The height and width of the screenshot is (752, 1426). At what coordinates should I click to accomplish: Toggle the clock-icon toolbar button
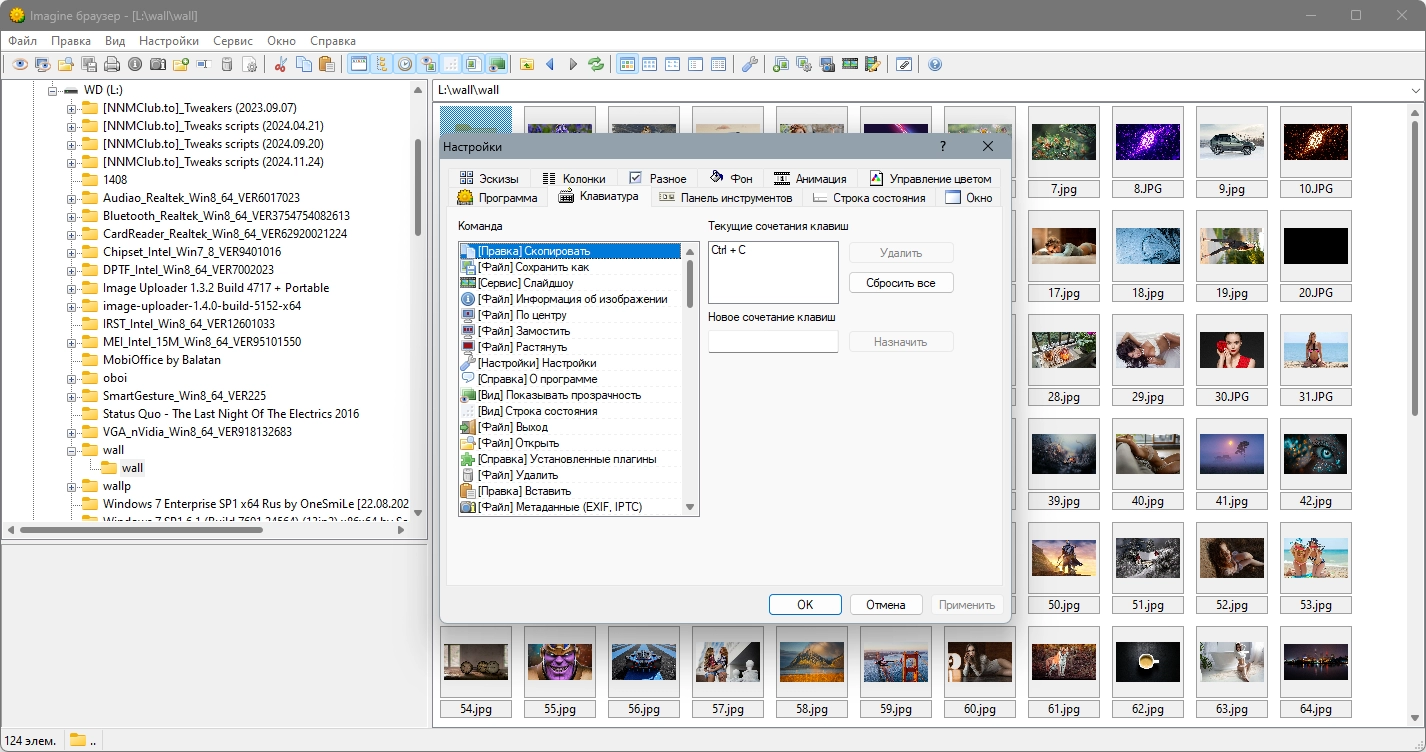pos(405,65)
